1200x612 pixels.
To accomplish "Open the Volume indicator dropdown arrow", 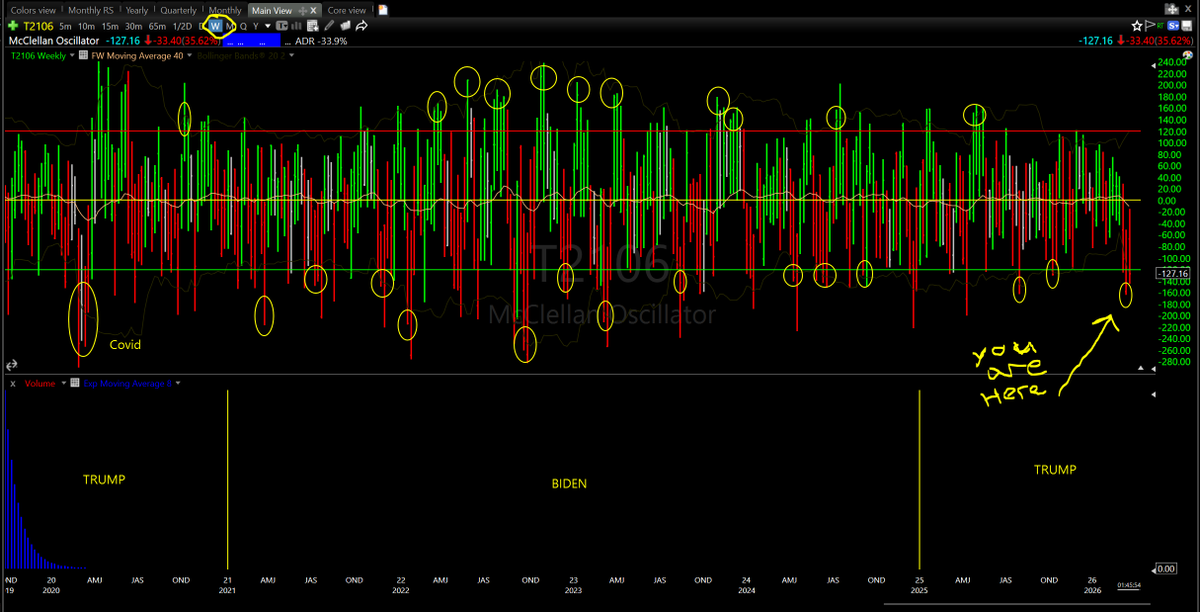I will click(x=63, y=383).
